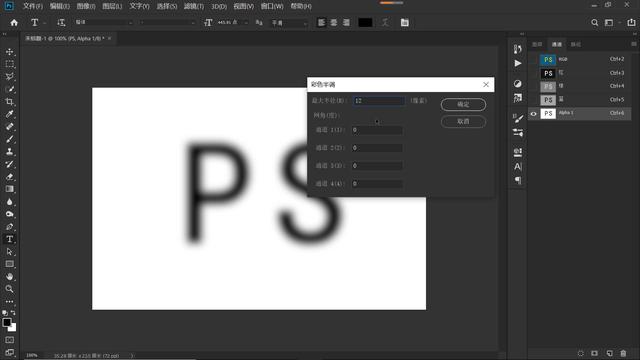Create new channel in Channels panel
This screenshot has width=640, height=360.
609,353
